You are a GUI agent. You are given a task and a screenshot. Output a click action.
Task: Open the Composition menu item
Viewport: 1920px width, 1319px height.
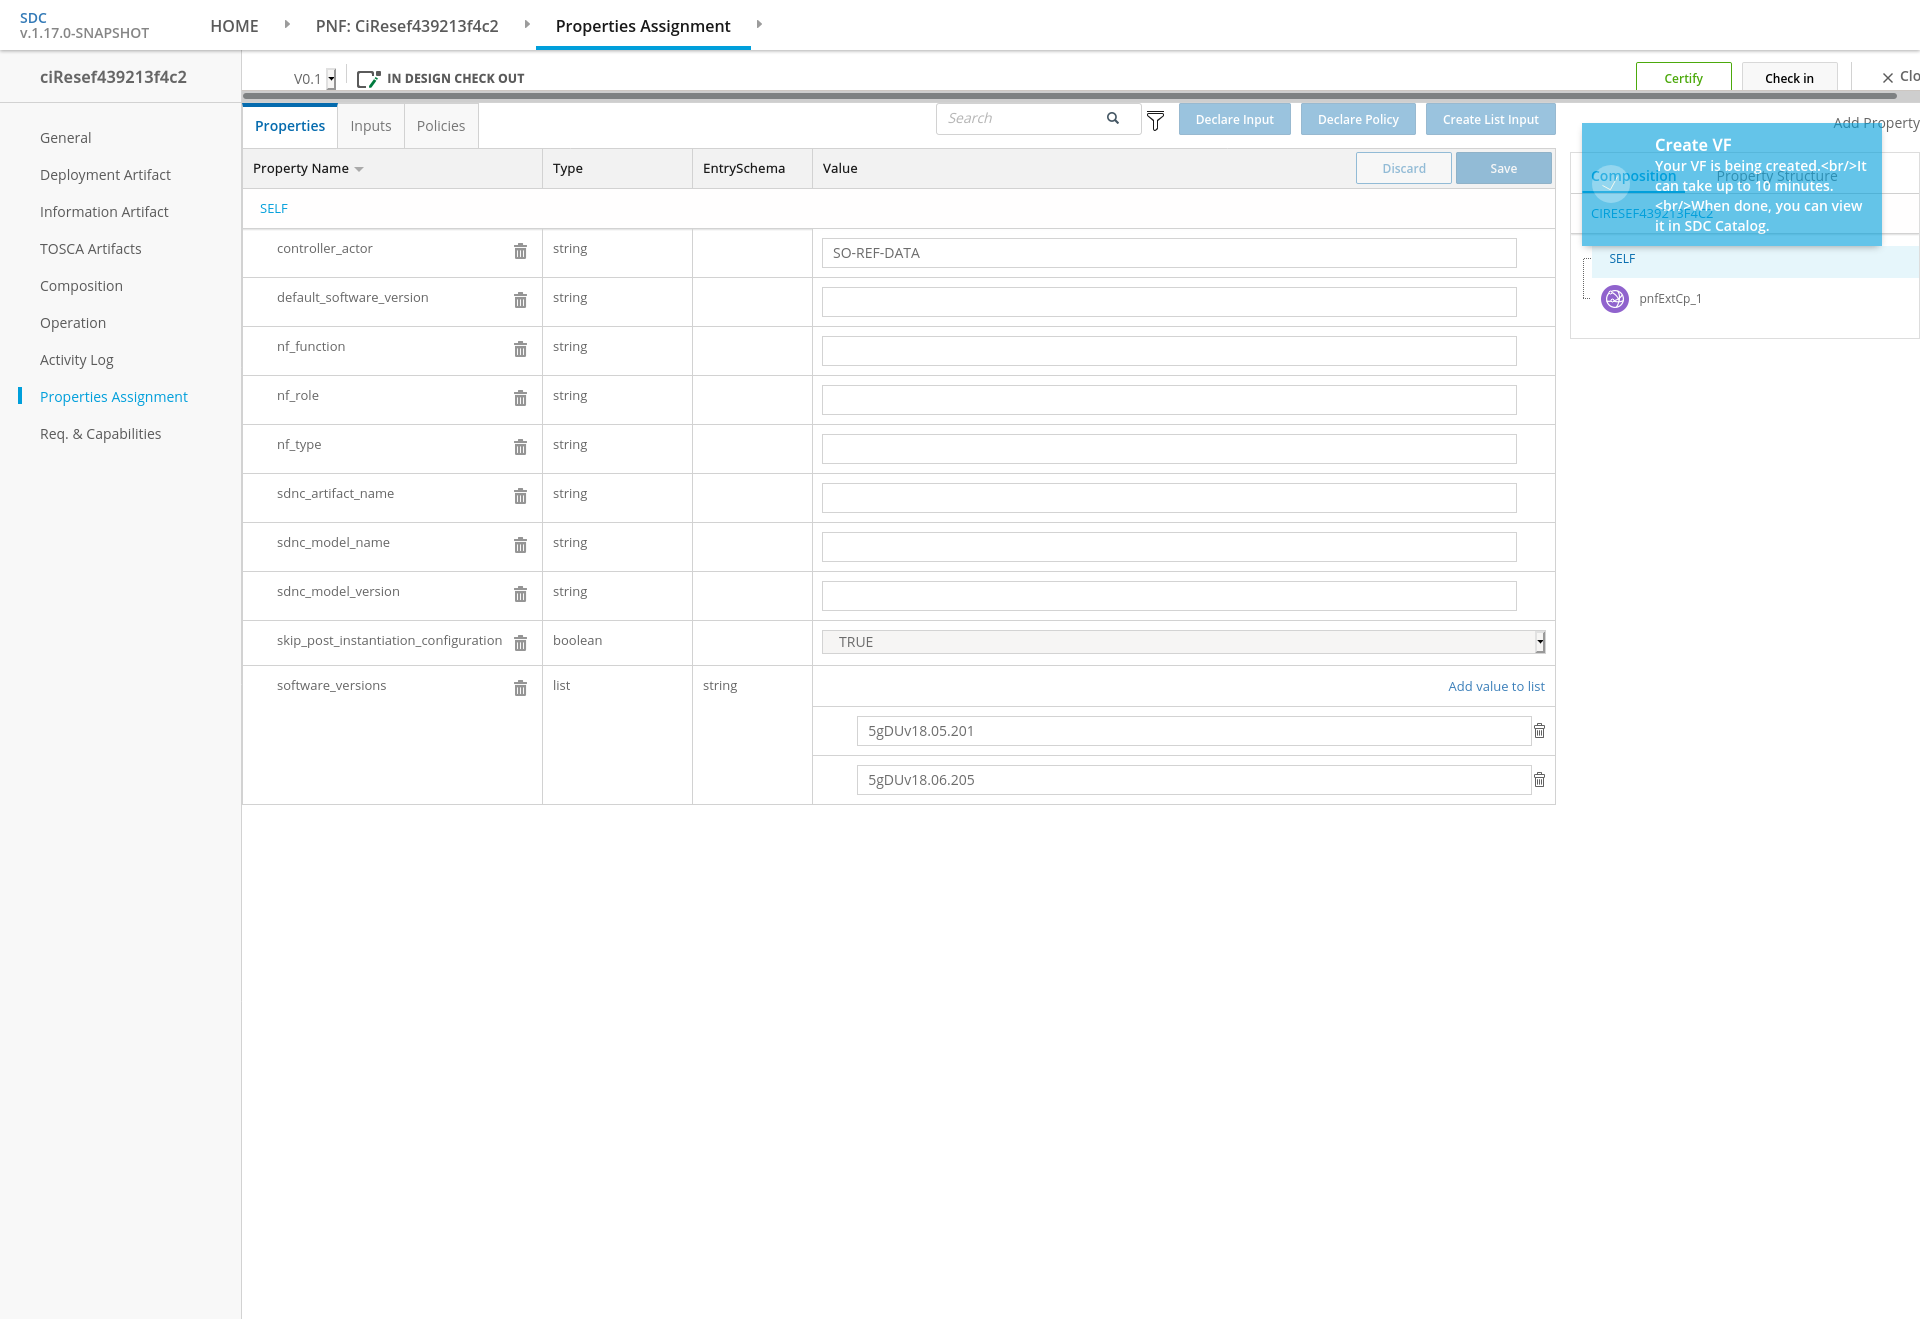(81, 286)
